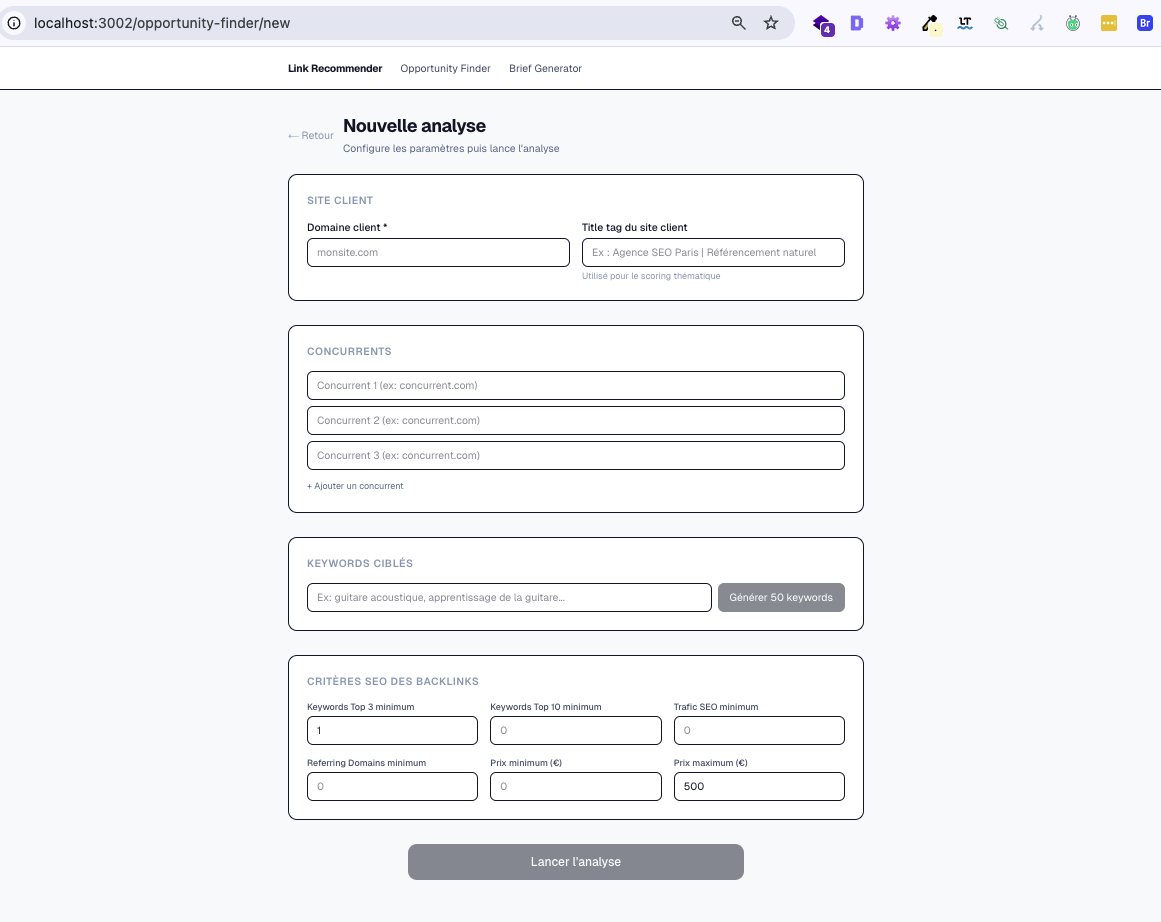The height and width of the screenshot is (922, 1161).
Task: Click 'Configure les paramètres puis lance l'analyse' subtitle
Action: (451, 149)
